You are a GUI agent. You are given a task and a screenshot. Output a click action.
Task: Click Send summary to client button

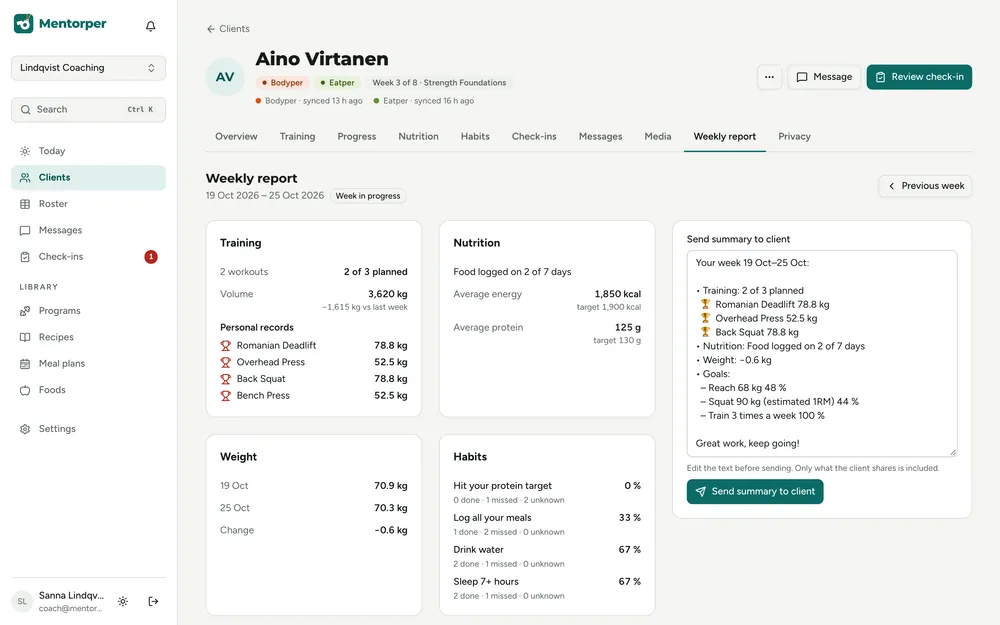click(x=755, y=492)
